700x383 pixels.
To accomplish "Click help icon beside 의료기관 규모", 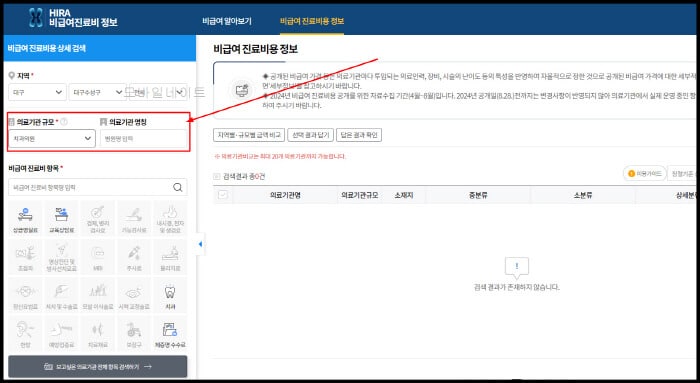I will 64,121.
